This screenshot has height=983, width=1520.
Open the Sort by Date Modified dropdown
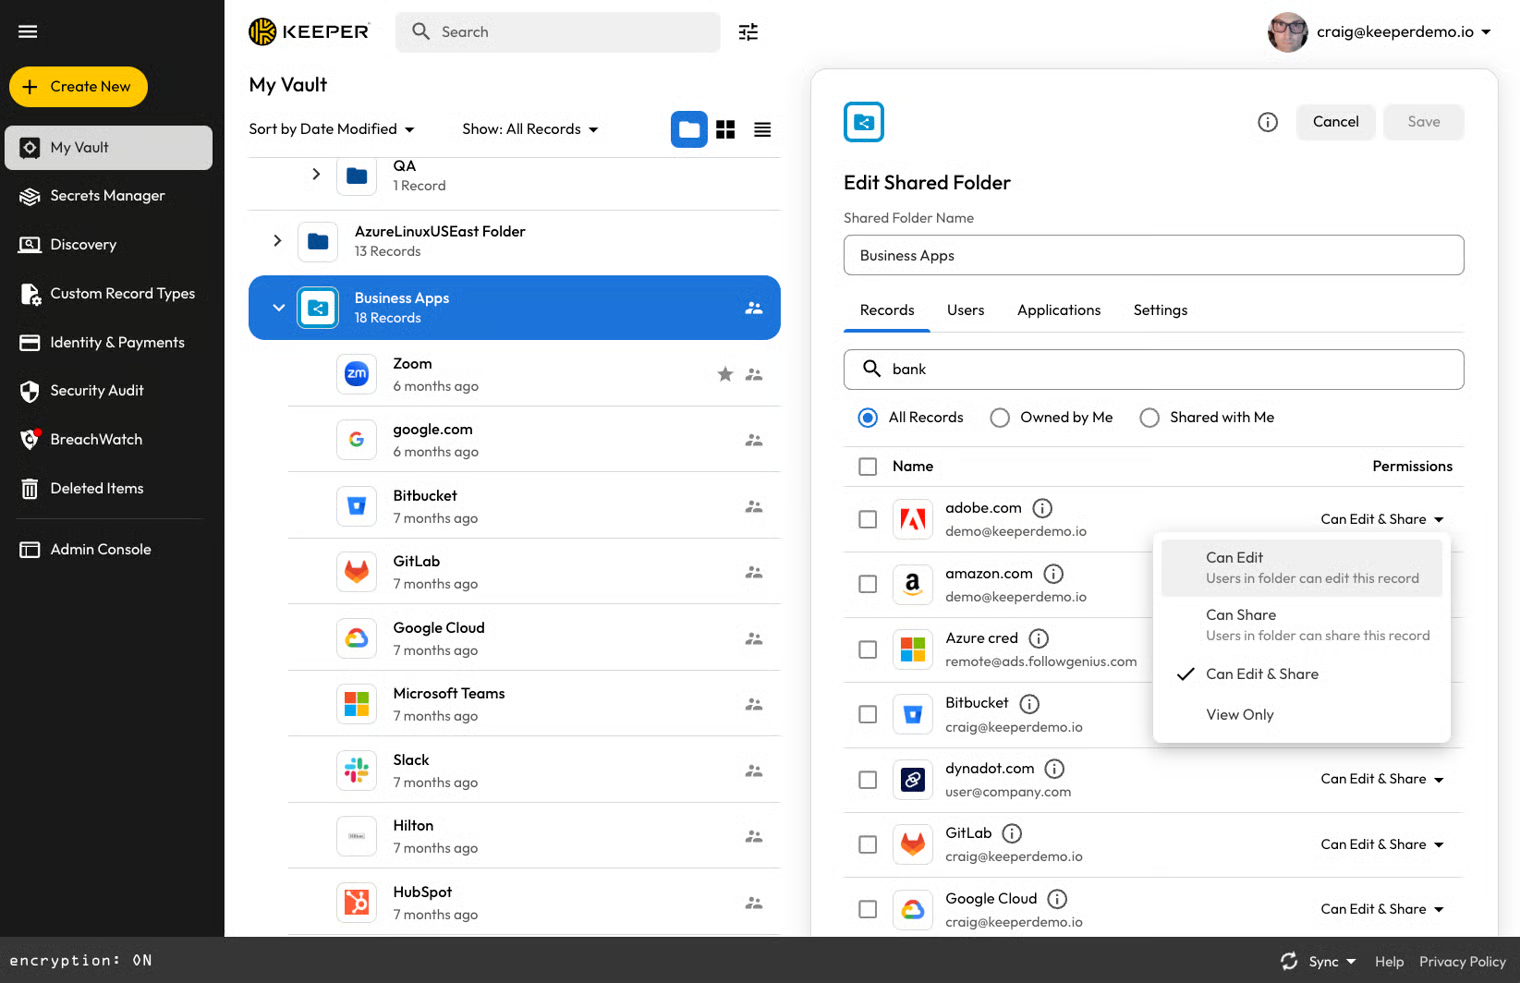coord(331,129)
